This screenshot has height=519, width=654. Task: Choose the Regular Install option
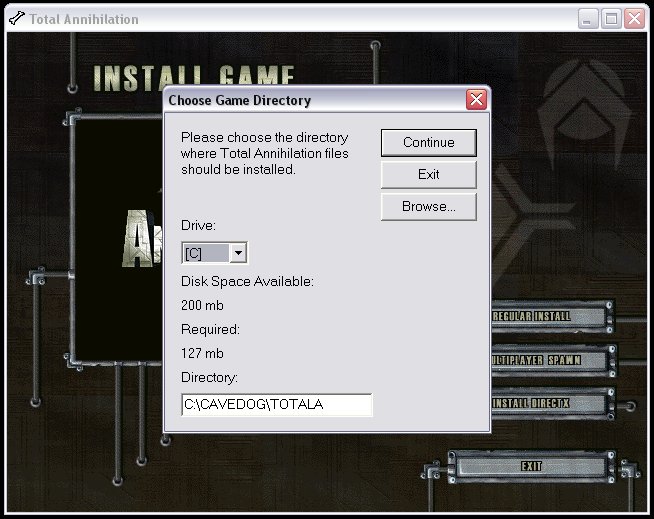(x=548, y=317)
